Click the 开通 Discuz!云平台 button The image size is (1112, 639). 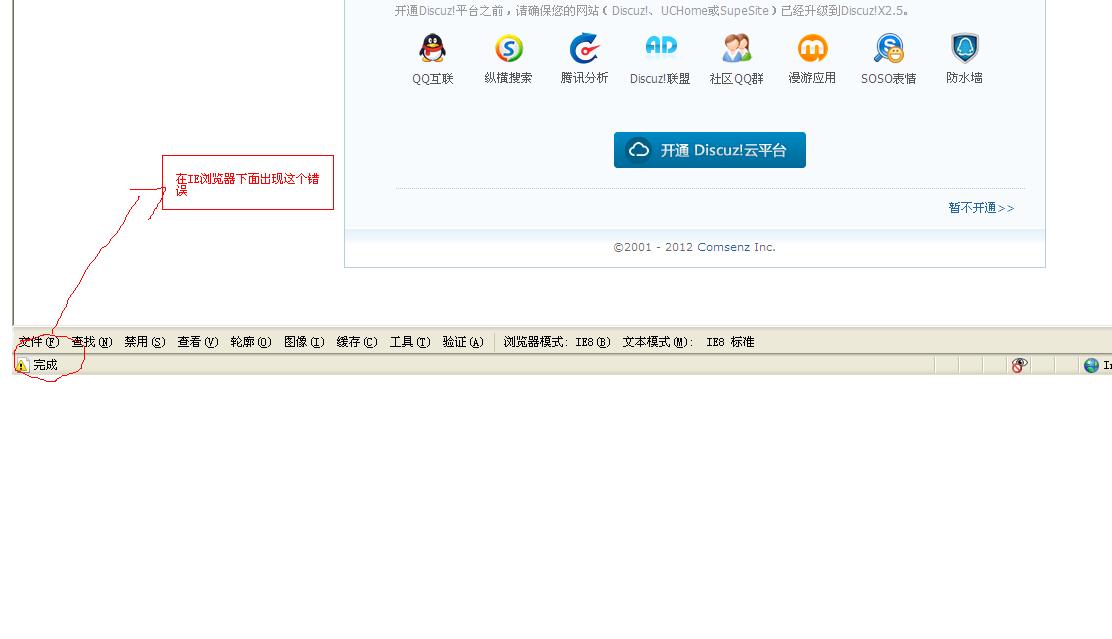click(710, 150)
